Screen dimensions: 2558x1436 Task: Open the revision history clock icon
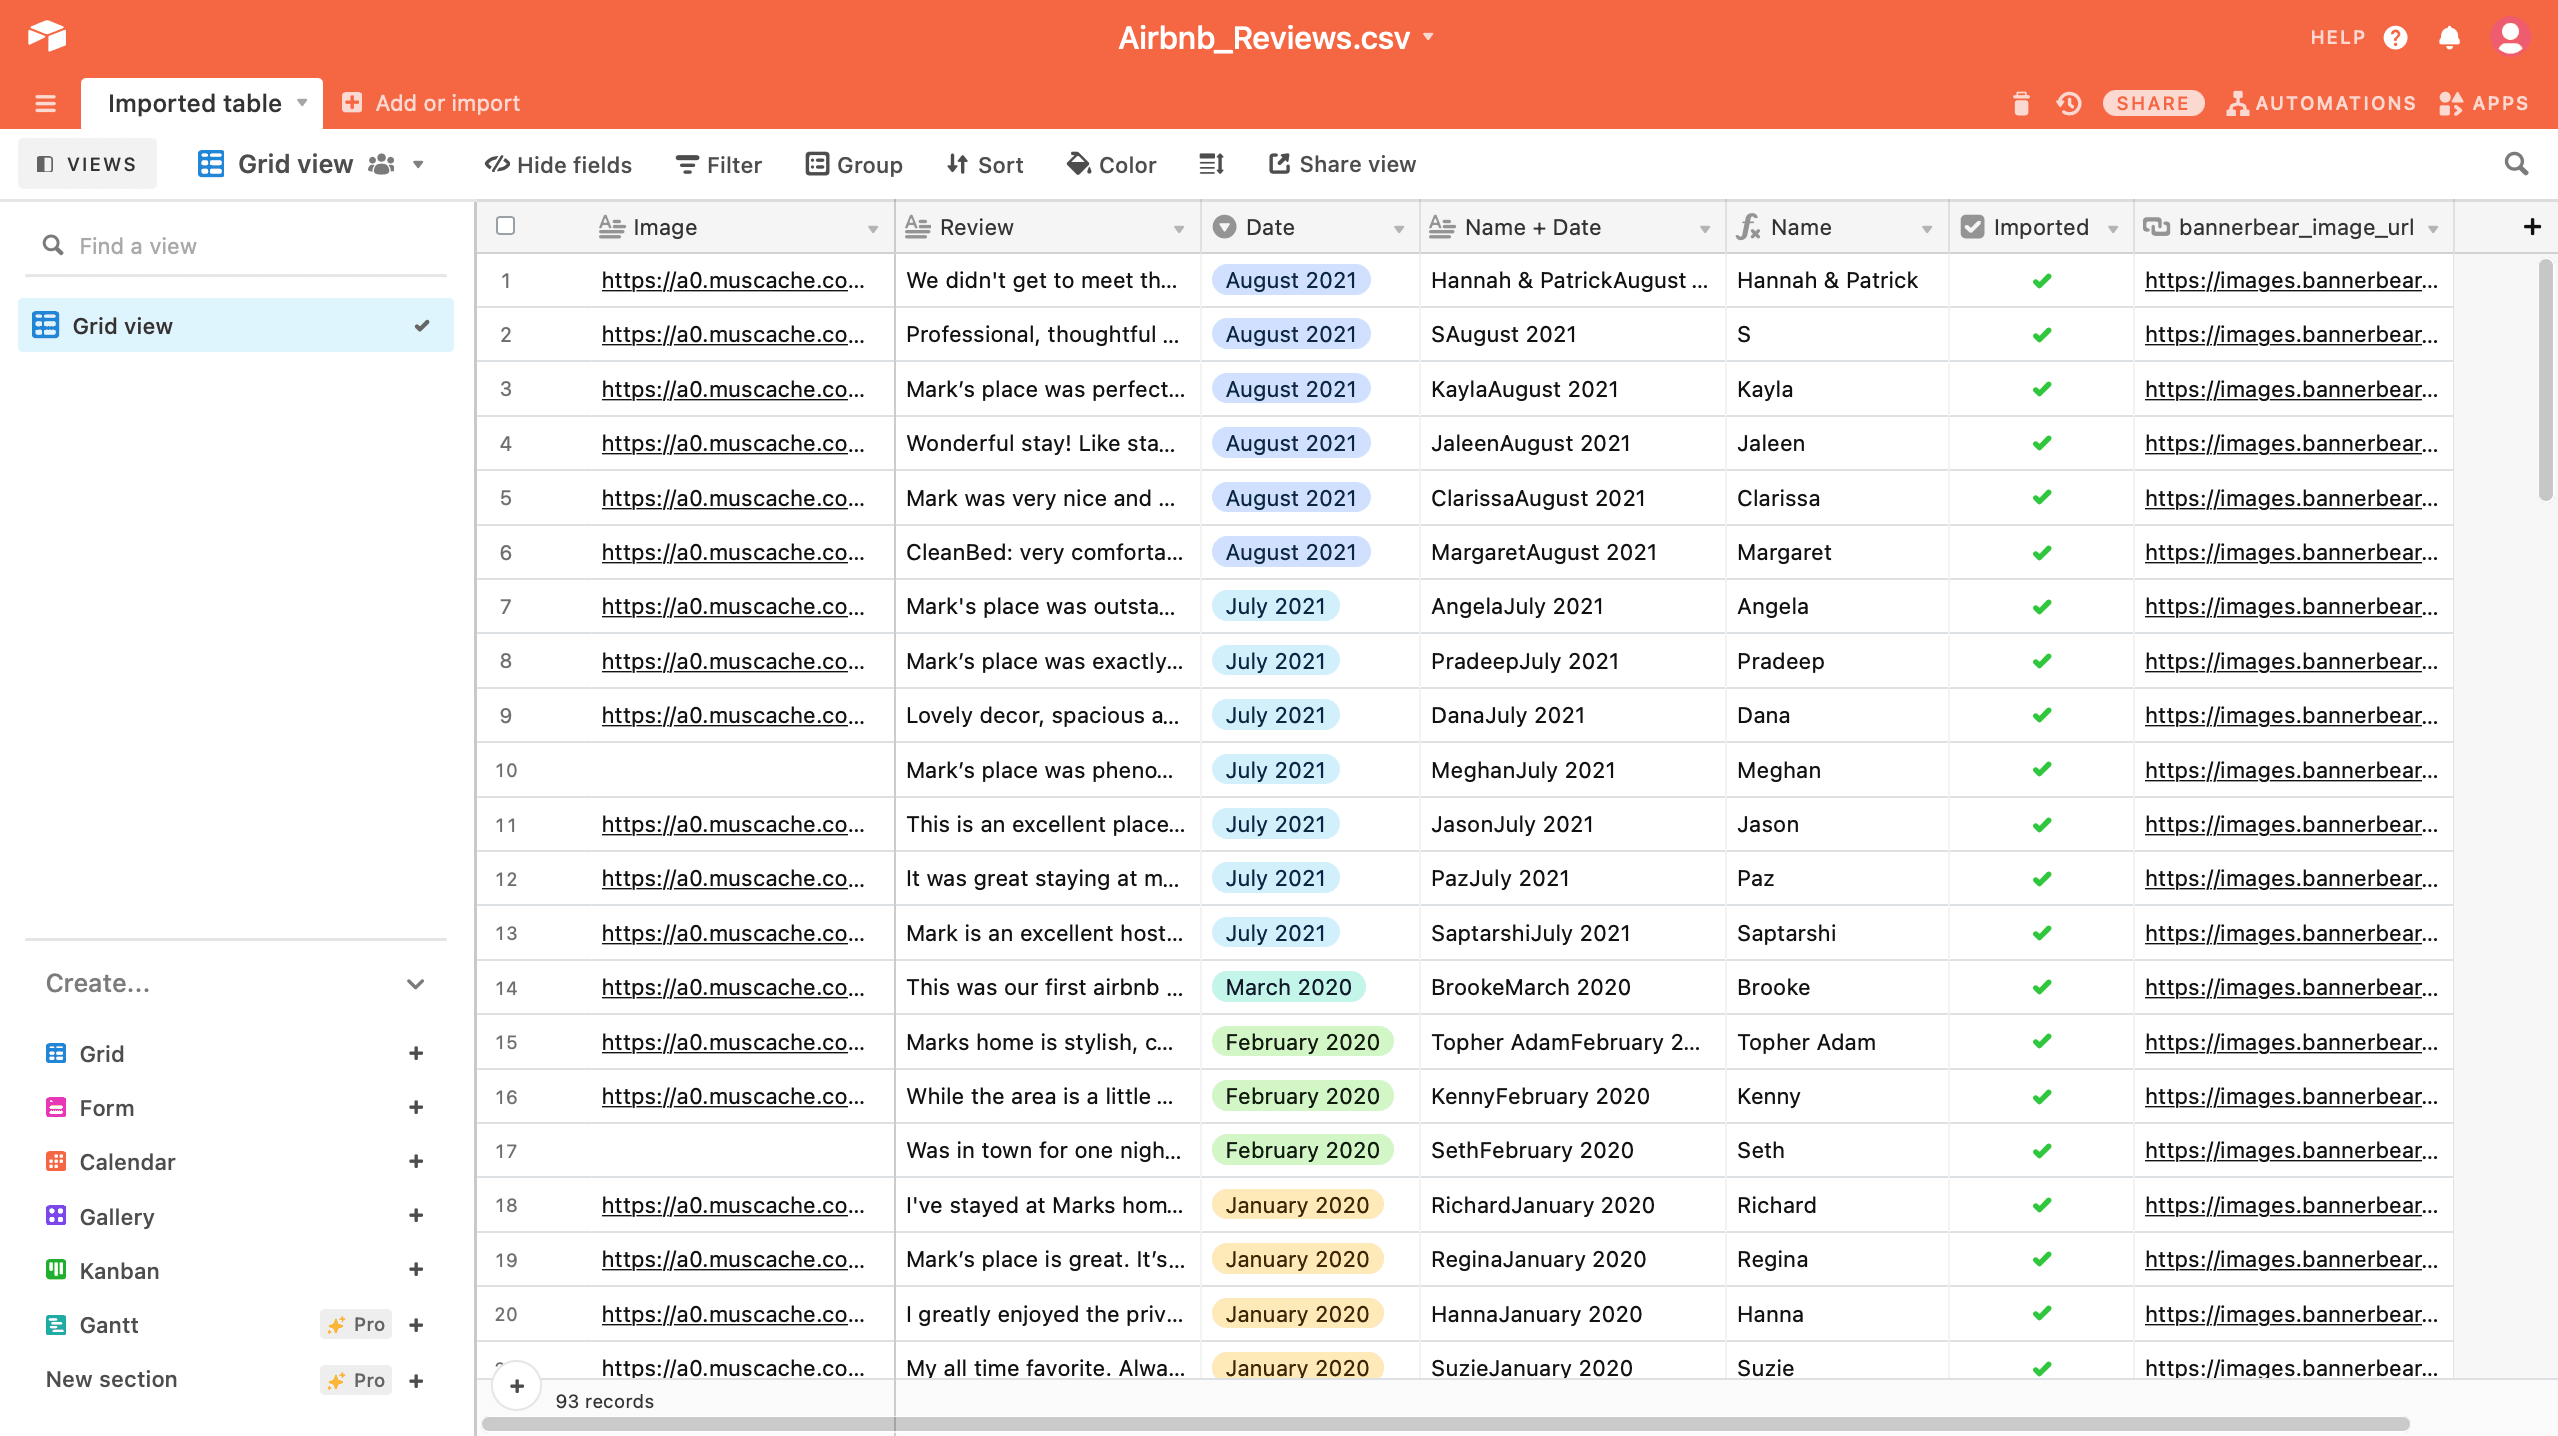(x=2068, y=103)
